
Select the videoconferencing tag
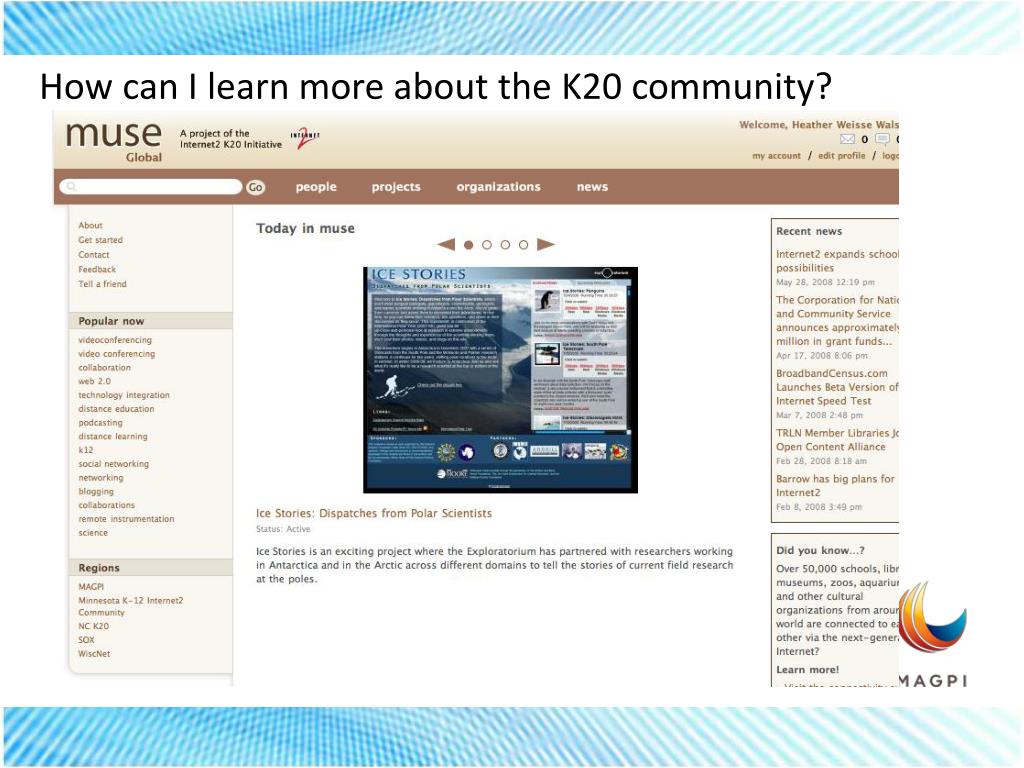[x=115, y=340]
